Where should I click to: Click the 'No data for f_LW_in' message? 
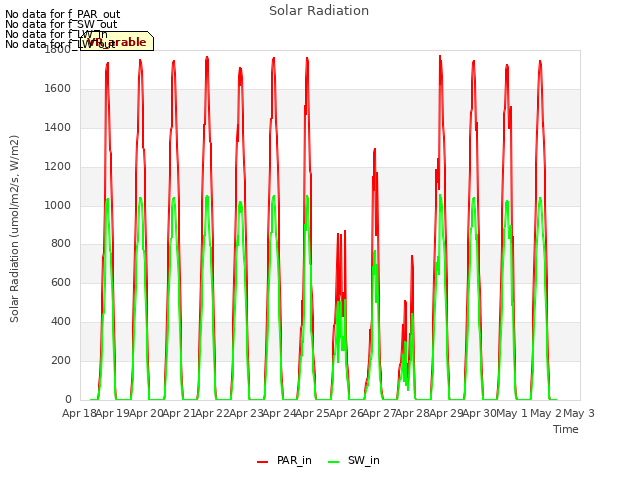(56, 34)
